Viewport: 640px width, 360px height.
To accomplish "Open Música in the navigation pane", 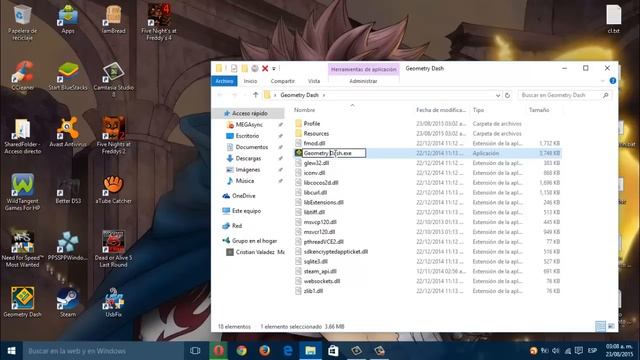I will (x=244, y=181).
